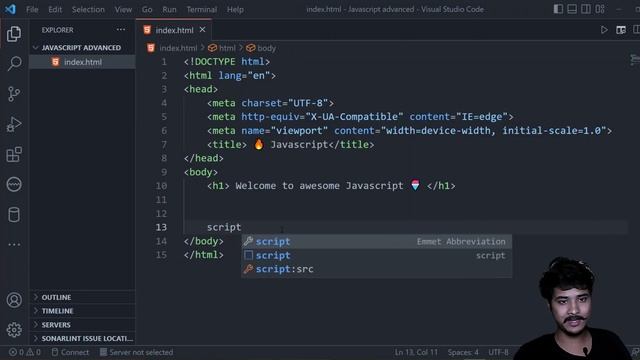Click the errors and warnings status indicator
Viewport: 640px width, 360px height.
click(24, 352)
